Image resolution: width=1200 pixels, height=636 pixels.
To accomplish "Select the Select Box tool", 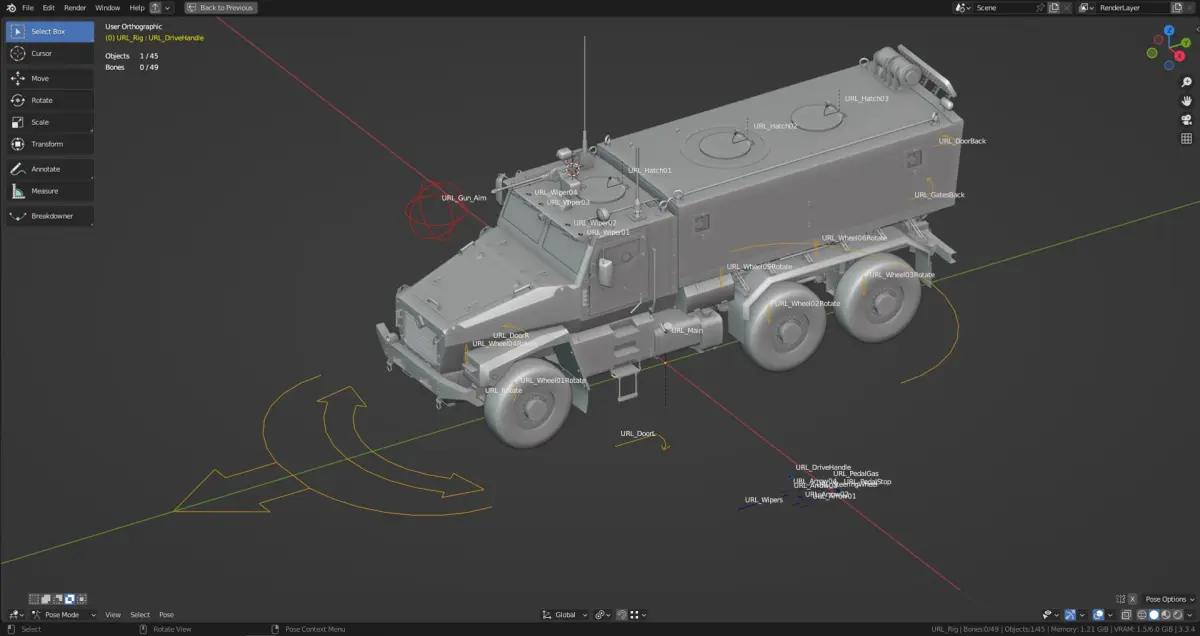I will (x=50, y=31).
